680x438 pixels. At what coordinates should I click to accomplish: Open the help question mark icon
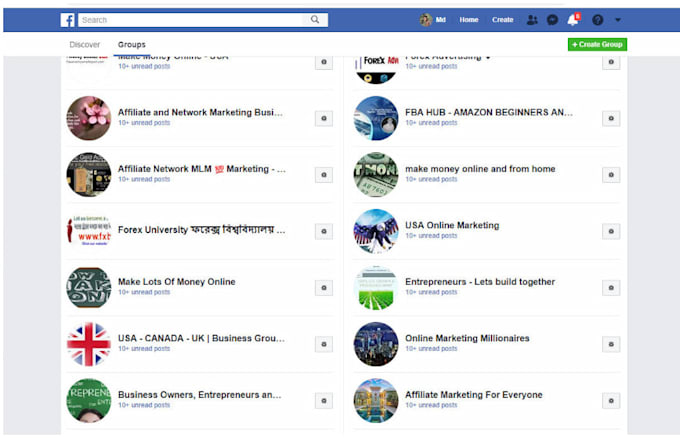(598, 20)
